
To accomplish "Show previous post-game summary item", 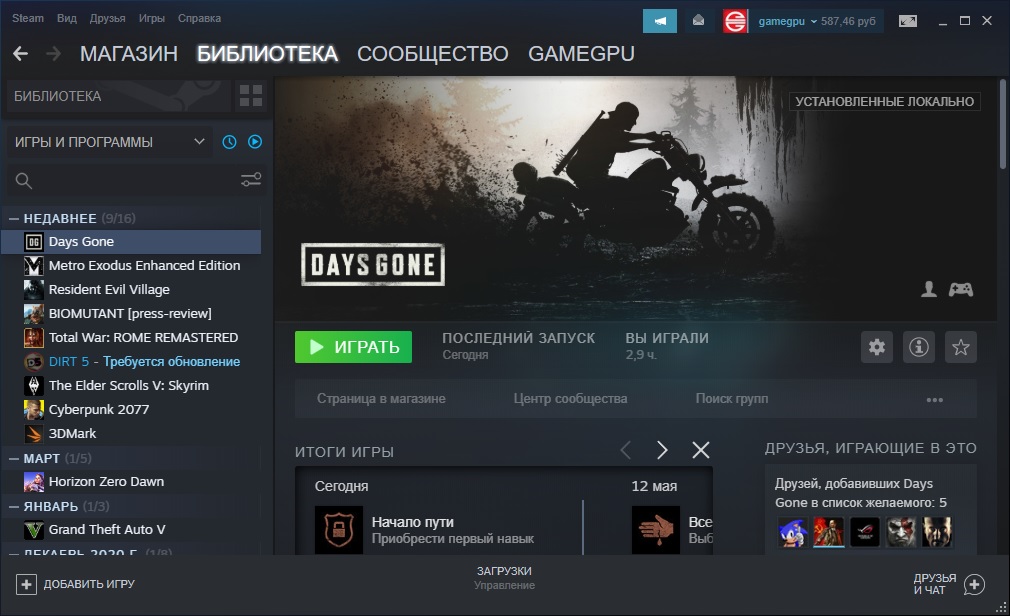I will pos(625,450).
